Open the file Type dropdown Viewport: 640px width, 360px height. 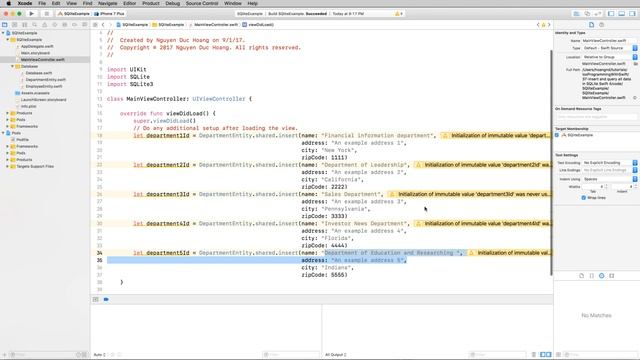(x=610, y=48)
